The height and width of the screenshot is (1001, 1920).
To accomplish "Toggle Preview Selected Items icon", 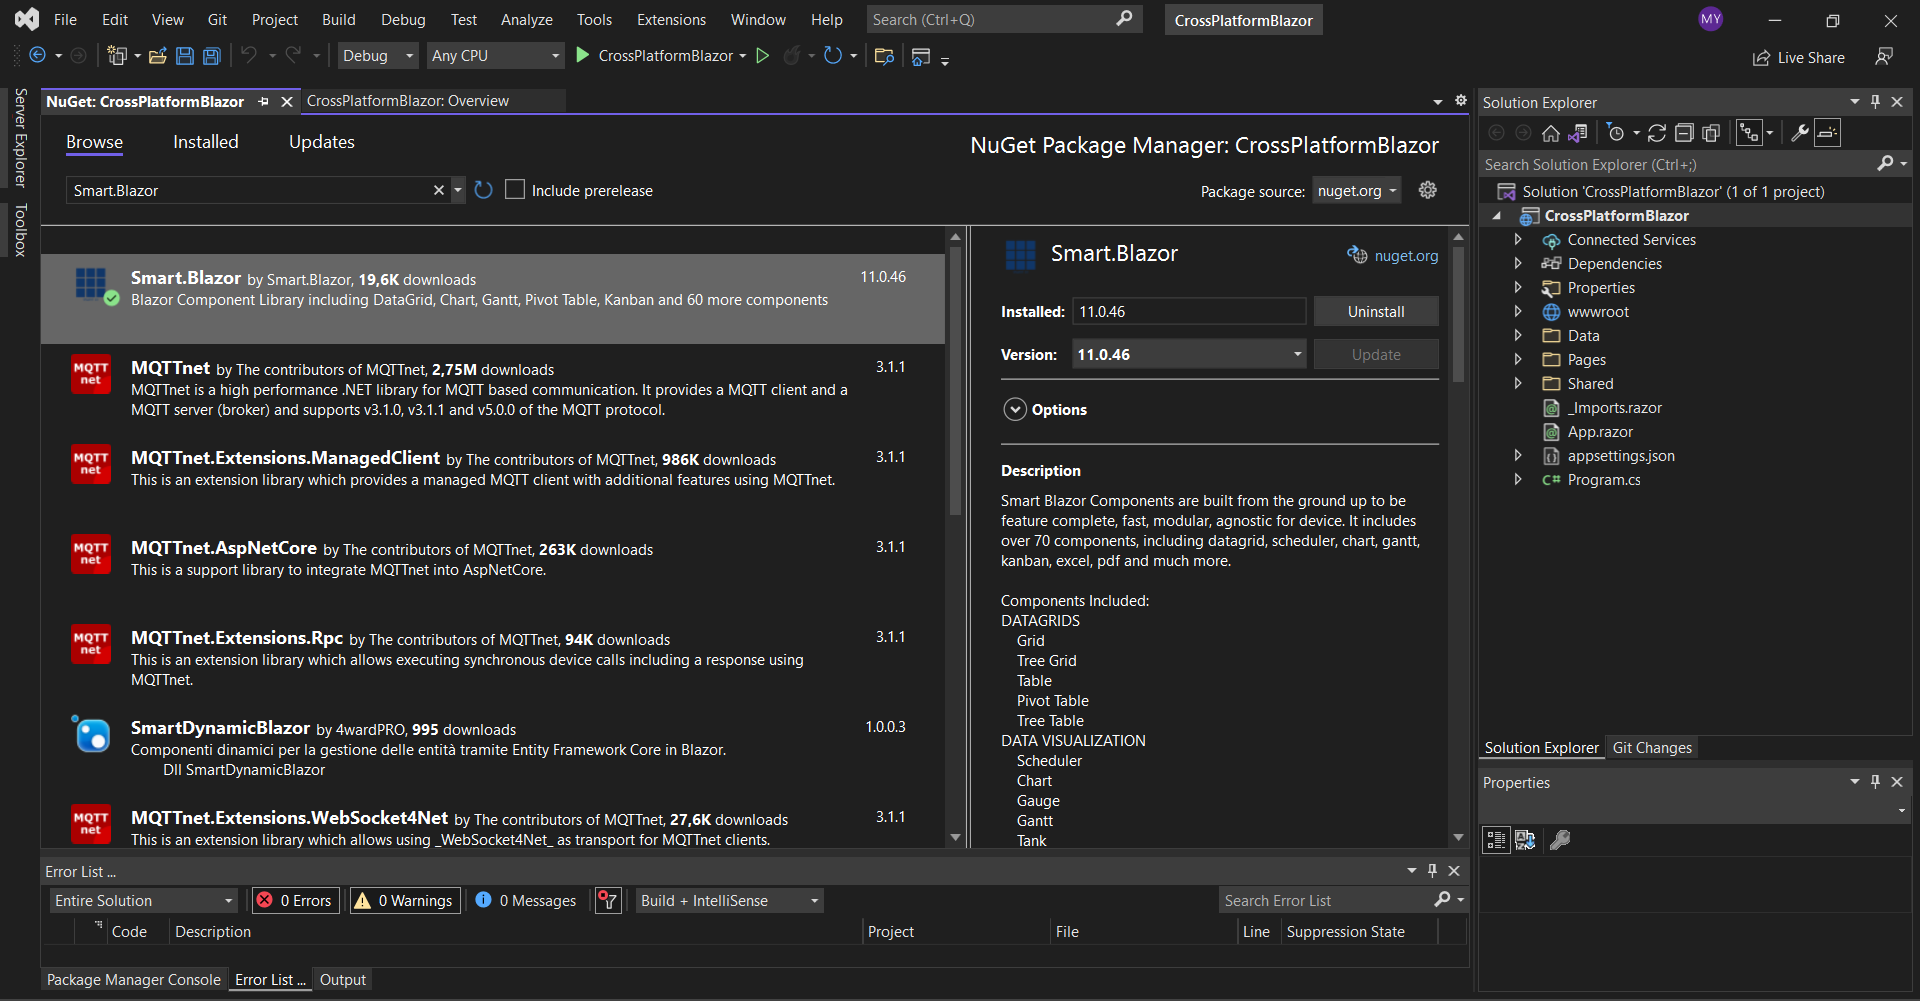I will [x=1827, y=133].
